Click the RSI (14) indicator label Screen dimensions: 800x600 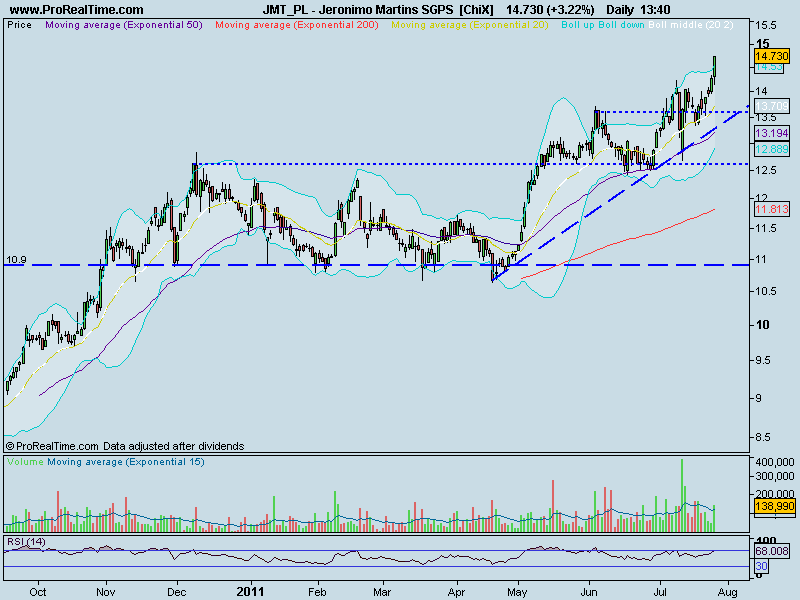pyautogui.click(x=26, y=541)
